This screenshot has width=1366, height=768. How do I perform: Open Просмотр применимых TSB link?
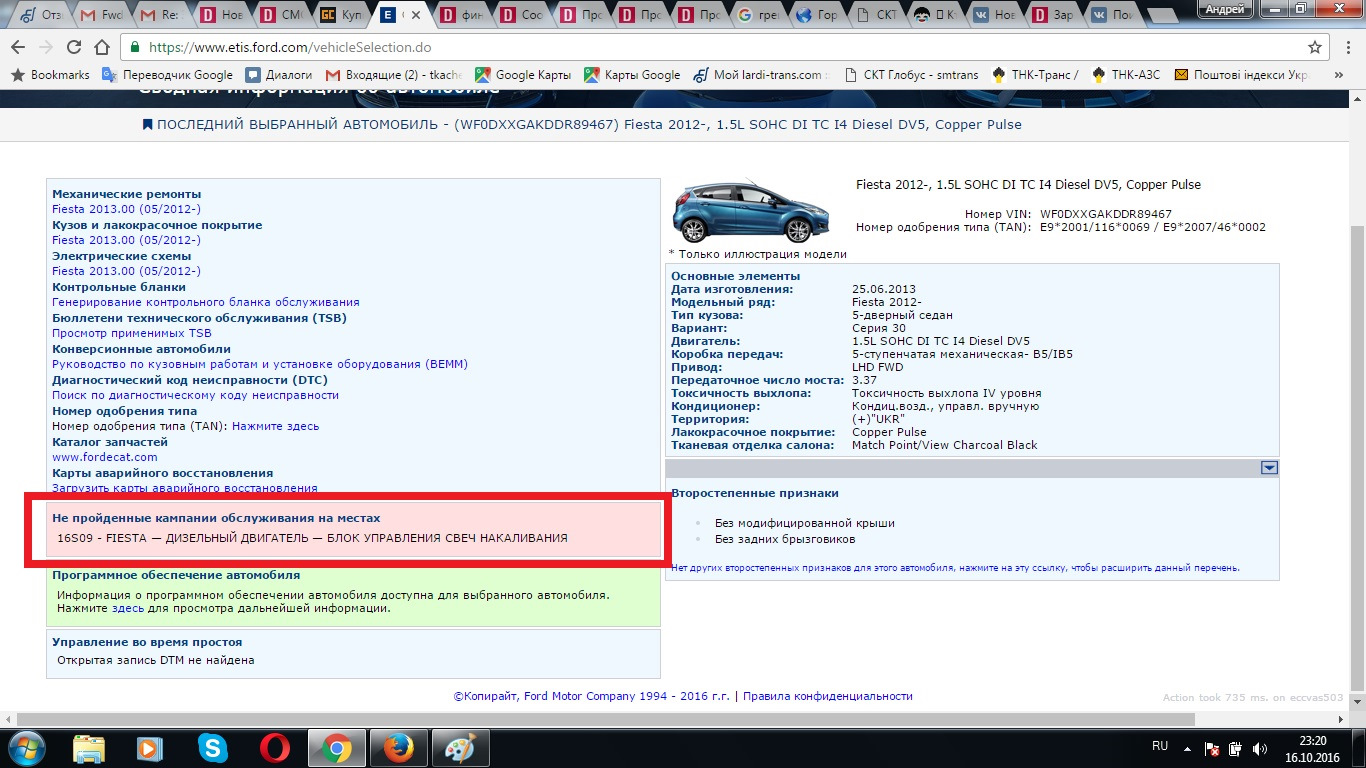[x=132, y=333]
